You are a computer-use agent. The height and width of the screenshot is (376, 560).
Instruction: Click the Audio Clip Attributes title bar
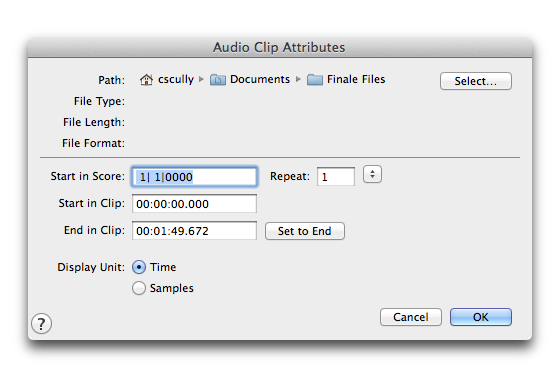click(280, 47)
